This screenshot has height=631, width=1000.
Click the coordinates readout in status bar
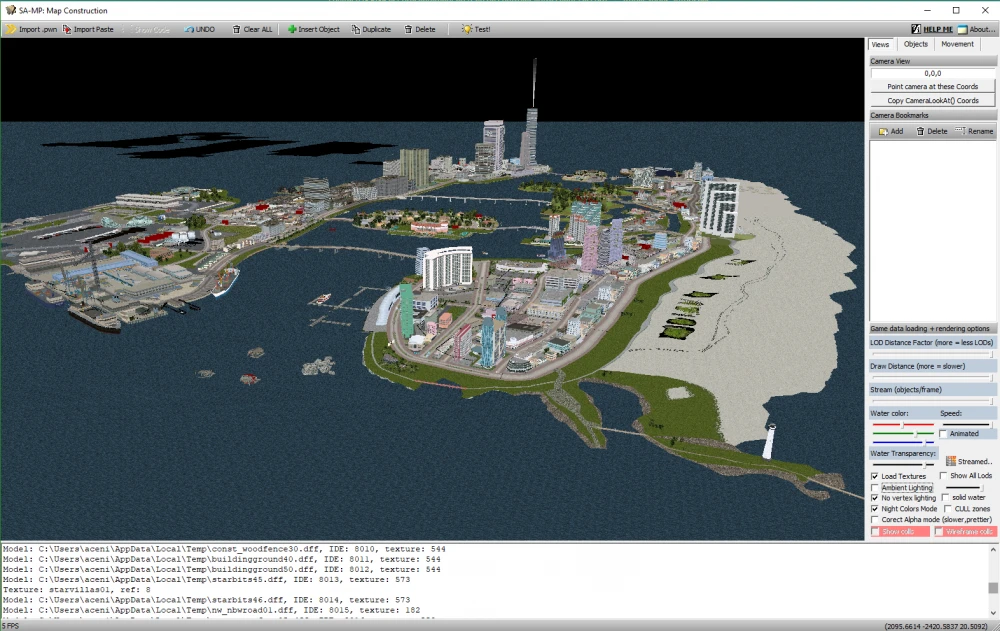pos(936,627)
